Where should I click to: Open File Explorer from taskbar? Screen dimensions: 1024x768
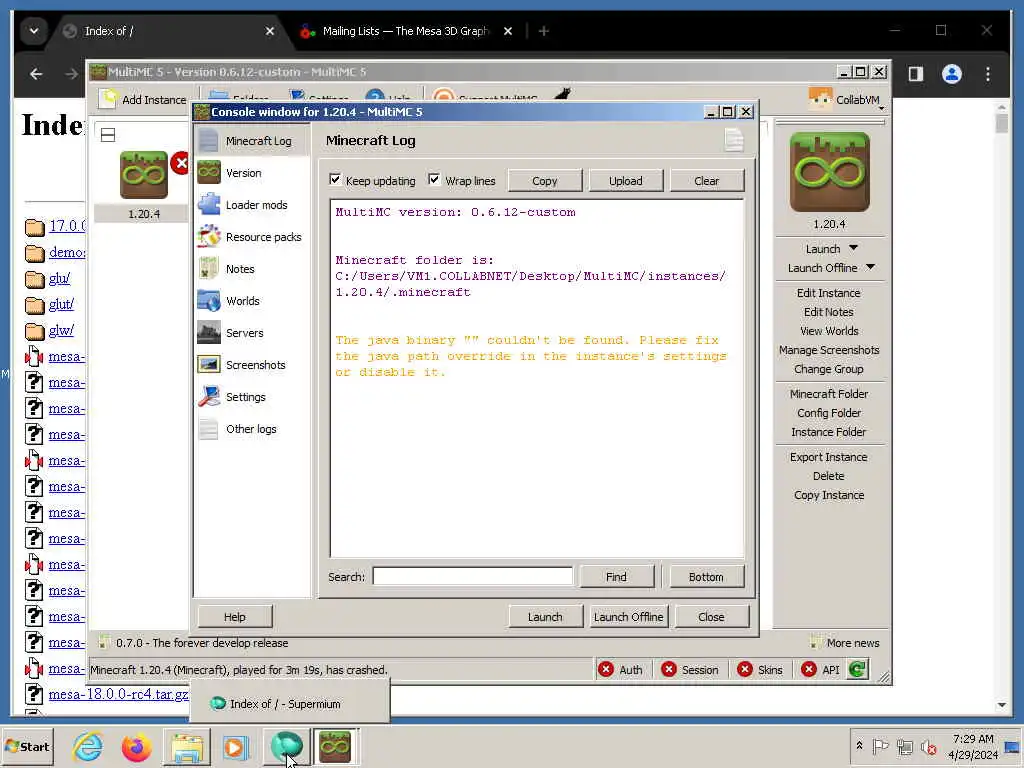[187, 746]
